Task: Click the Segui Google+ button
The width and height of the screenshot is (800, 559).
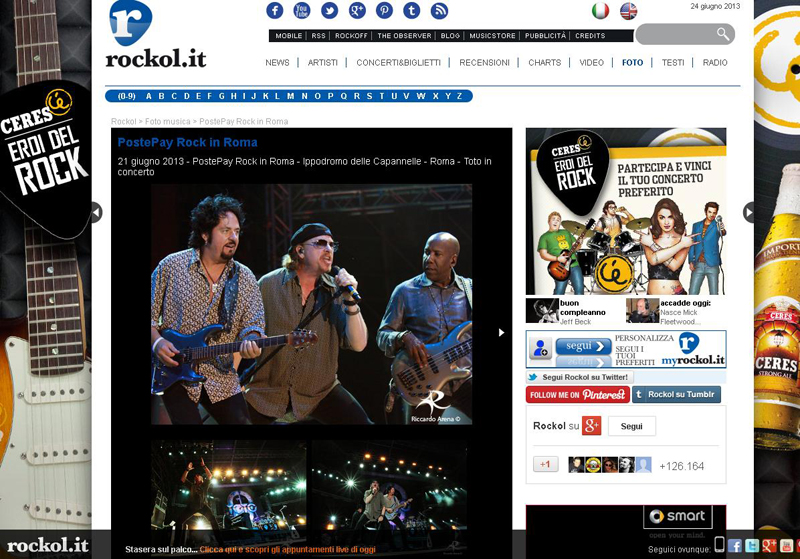Action: 632,426
